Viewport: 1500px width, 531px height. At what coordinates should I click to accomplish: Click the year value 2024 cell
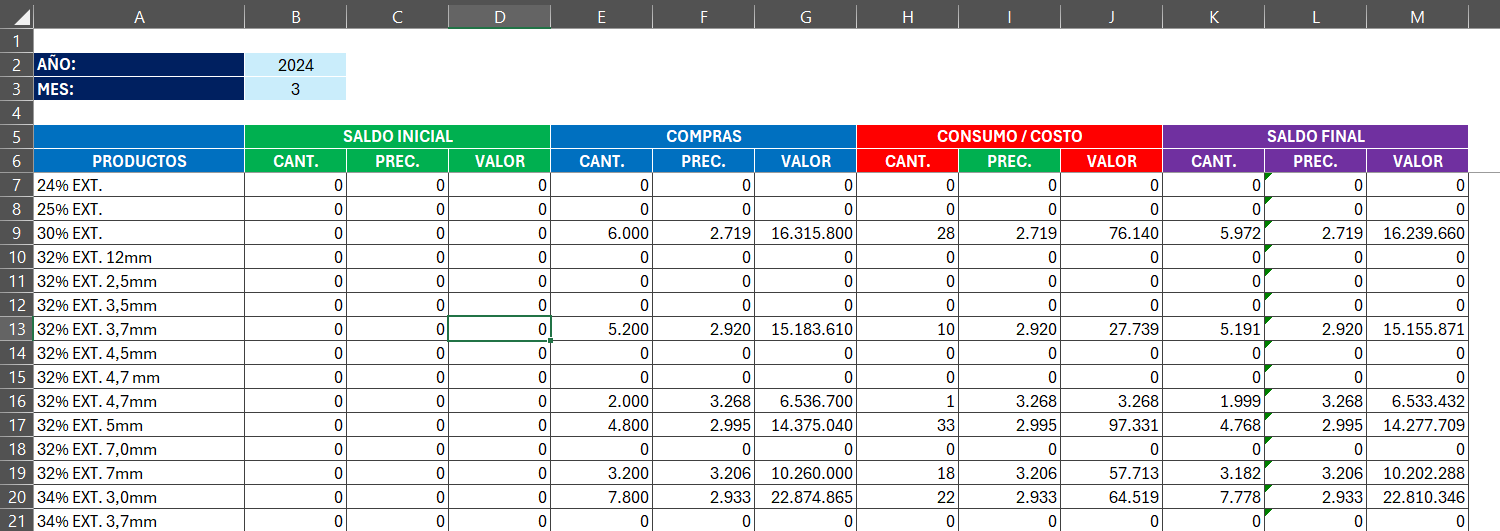click(x=295, y=65)
